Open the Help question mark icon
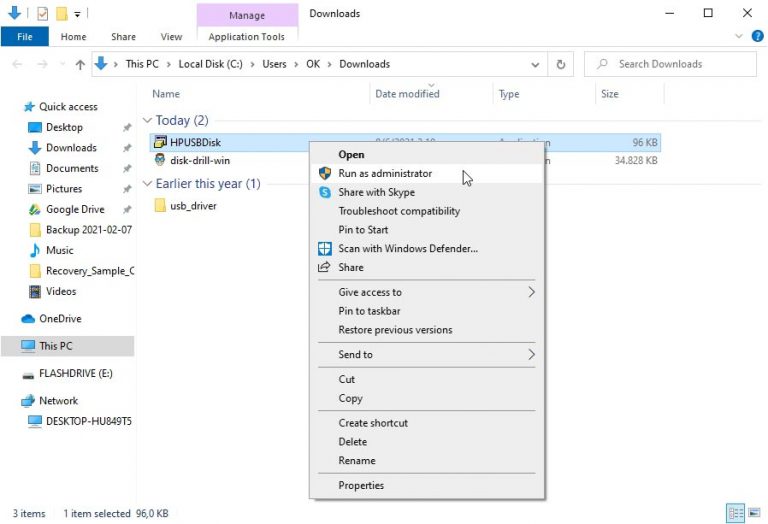This screenshot has height=524, width=768. coord(756,37)
